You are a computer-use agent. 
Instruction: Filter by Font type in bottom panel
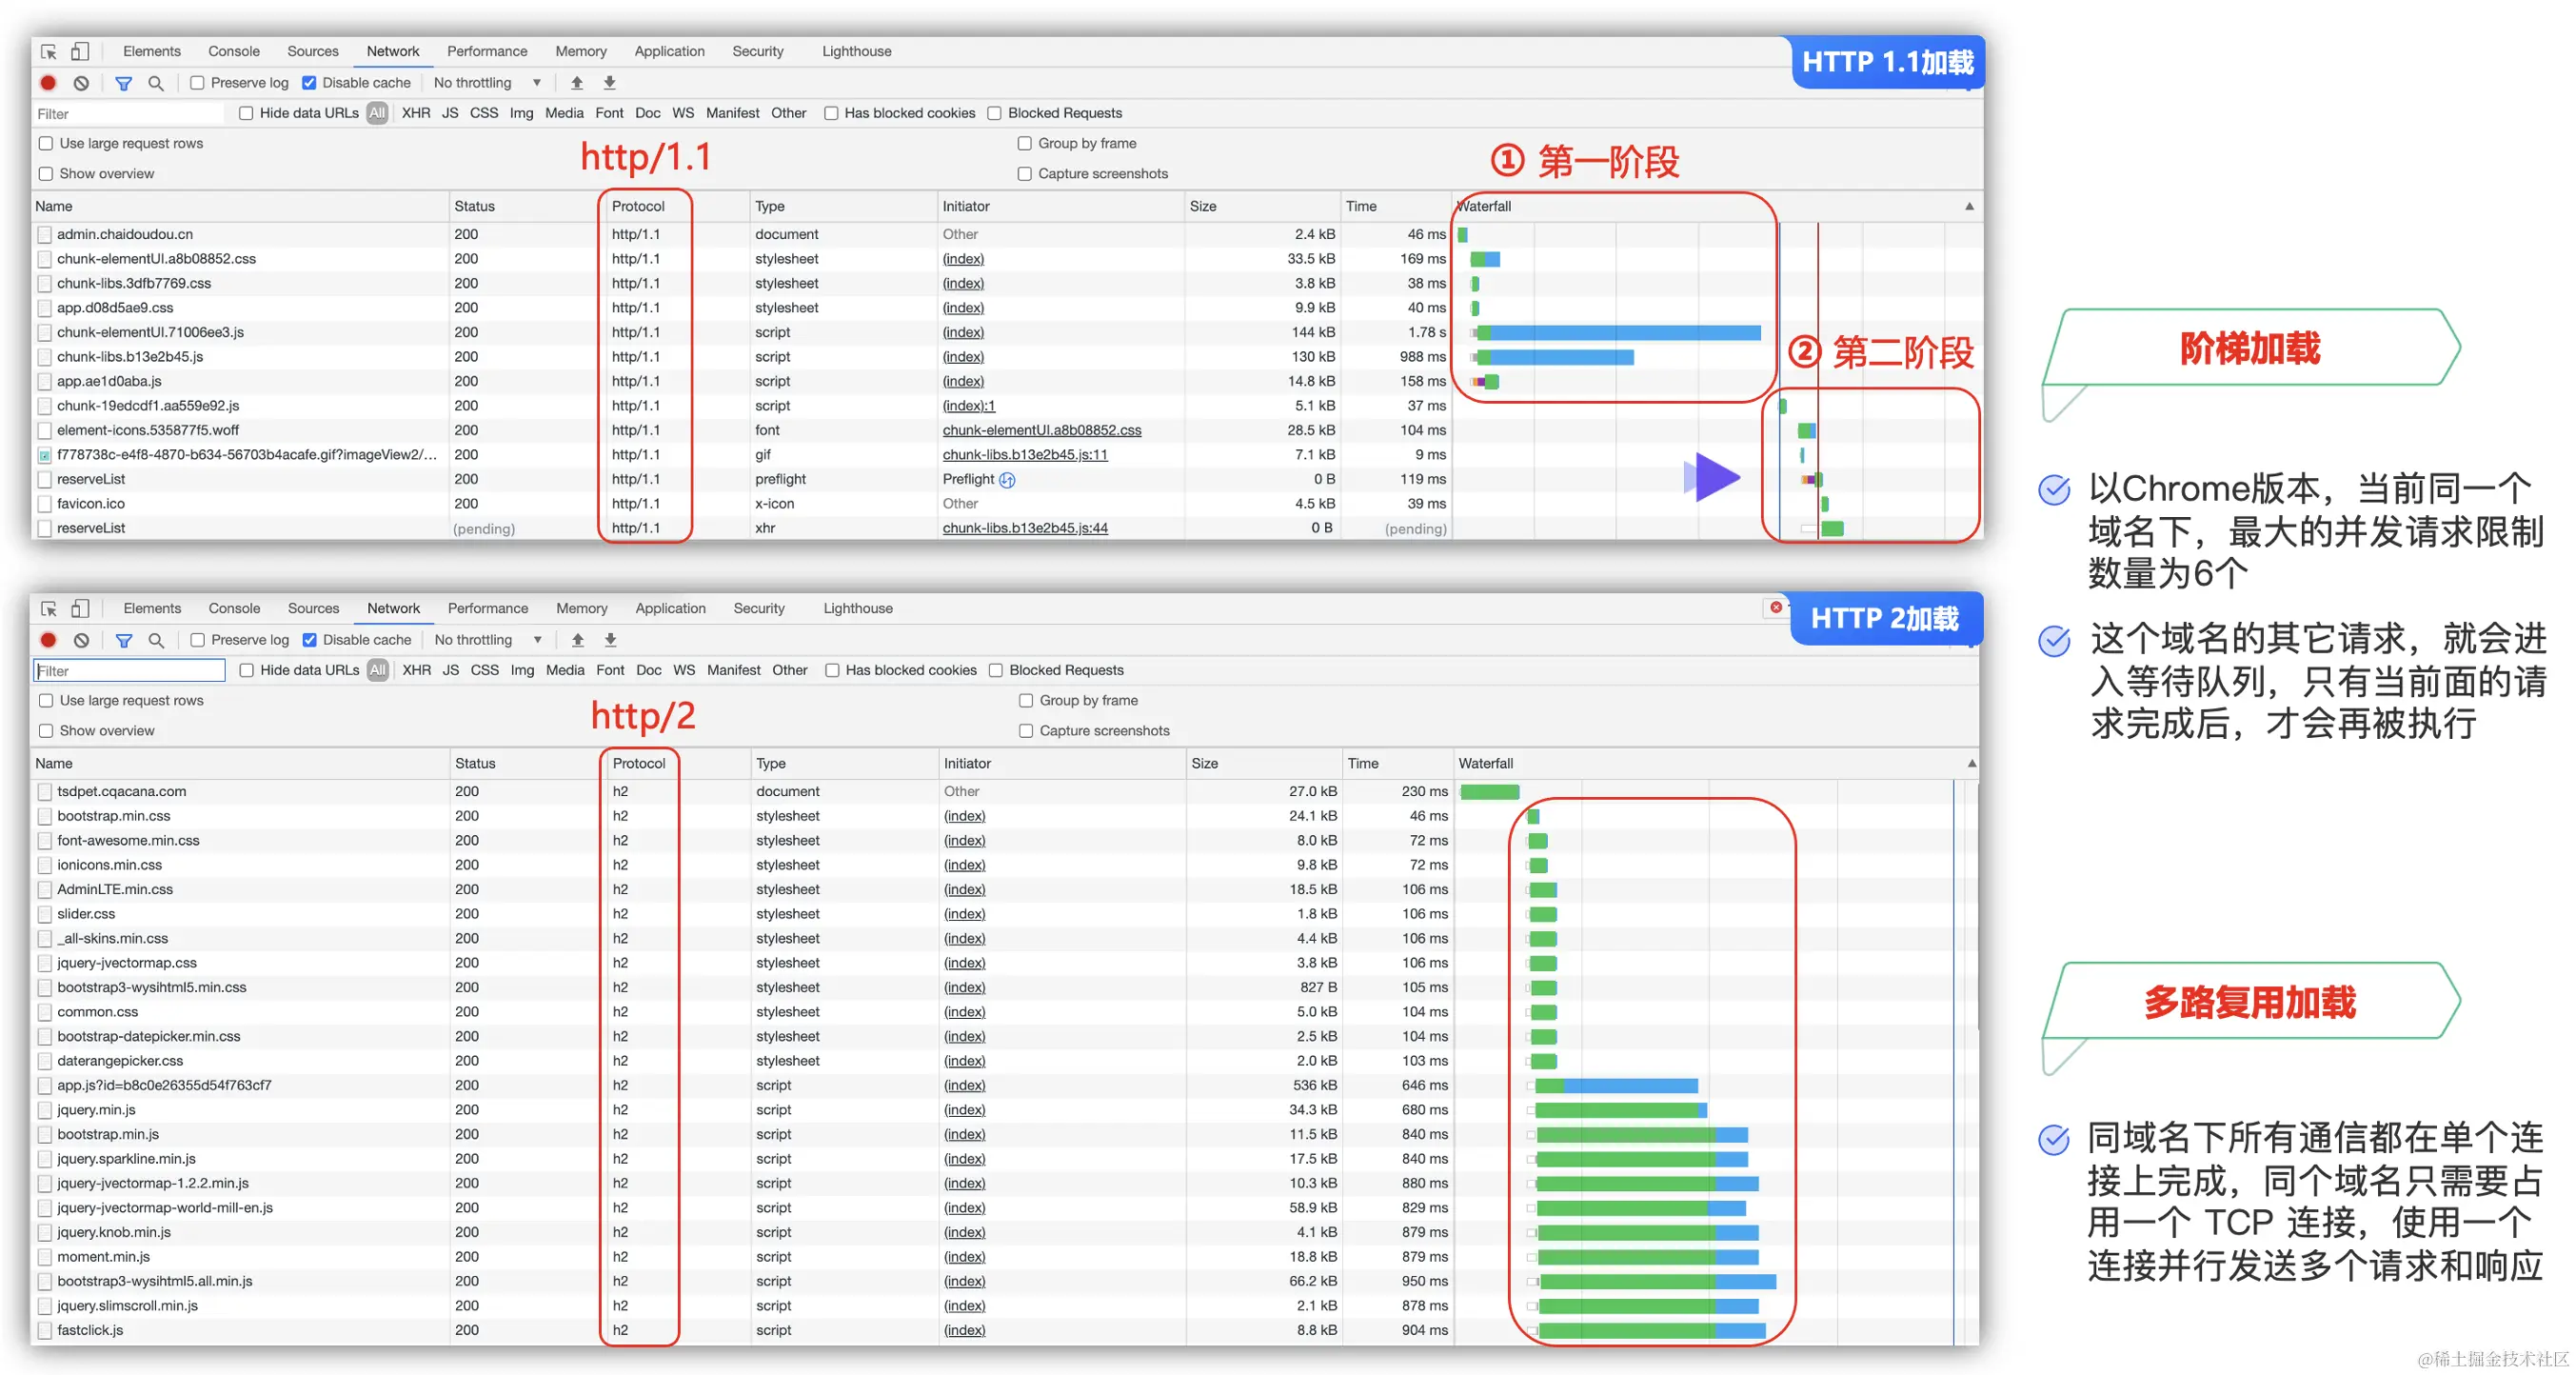tap(610, 670)
